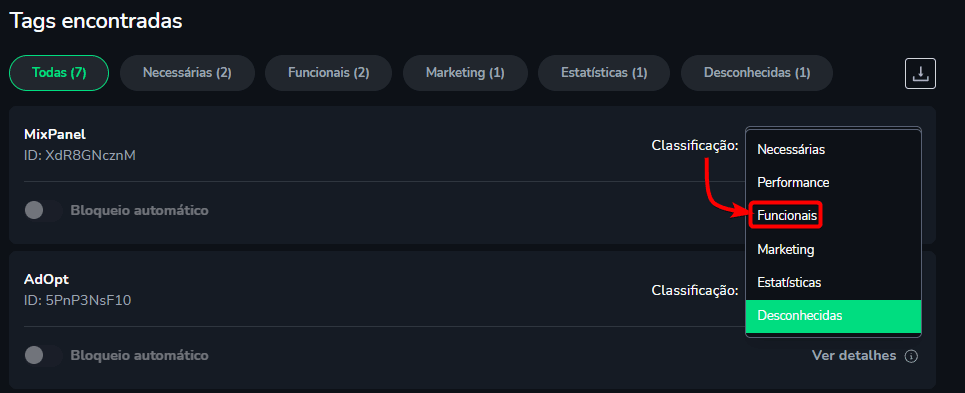This screenshot has height=393, width=965.
Task: Switch to Necessárias (2) filter tab
Action: (x=187, y=73)
